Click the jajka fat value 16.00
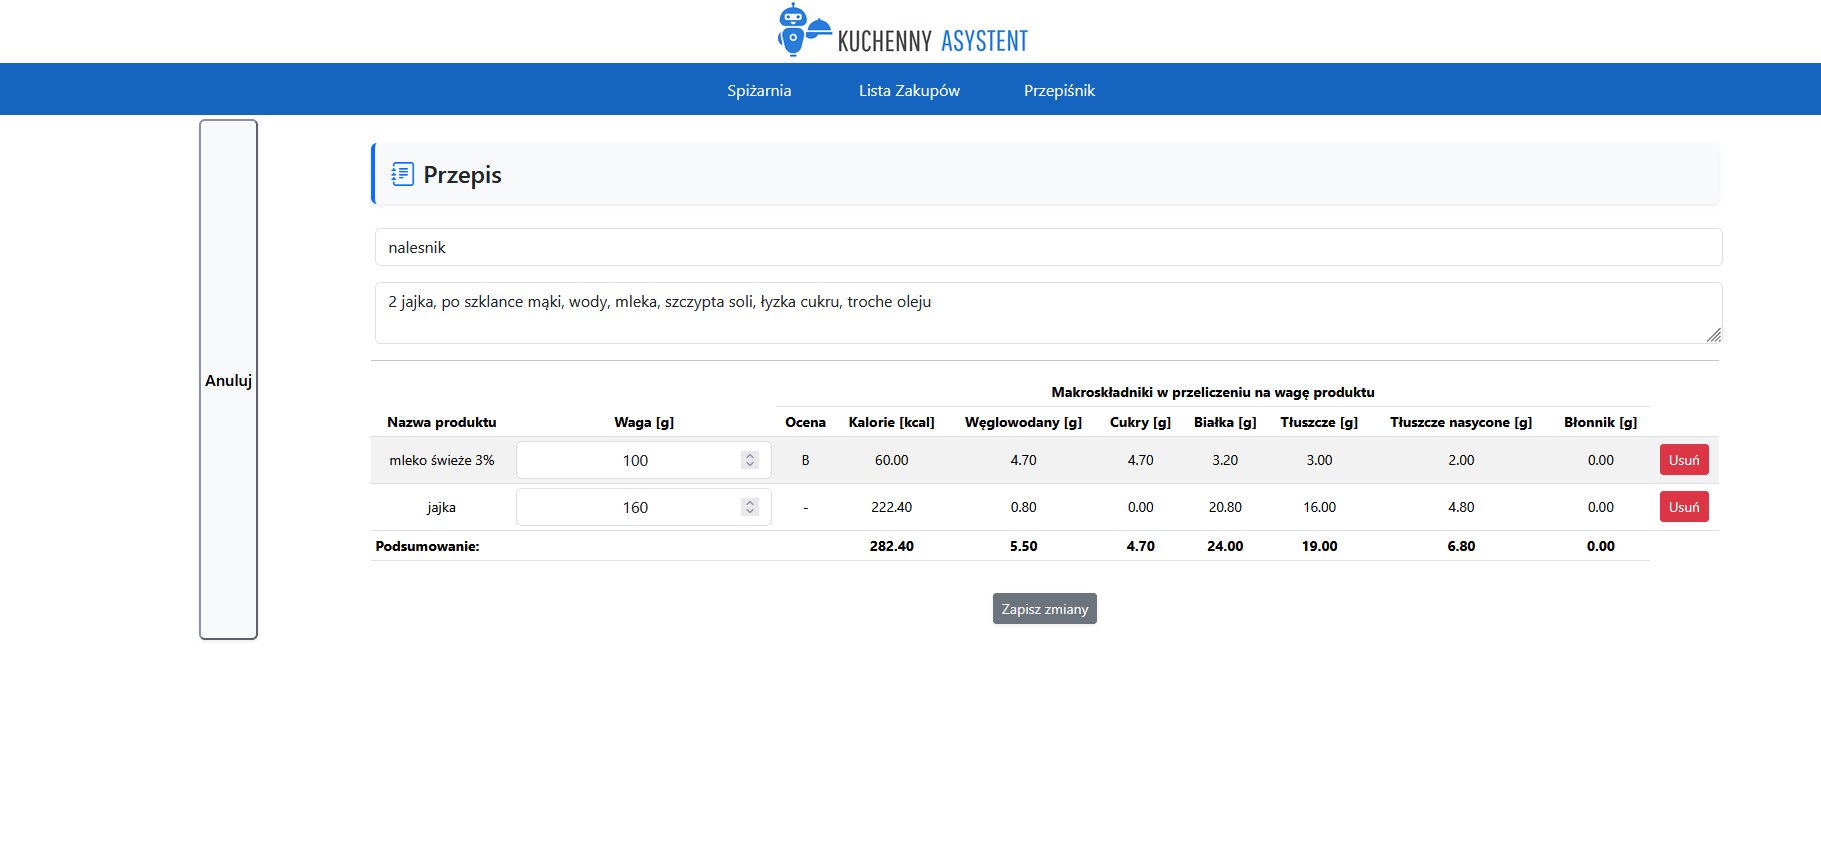The height and width of the screenshot is (868, 1821). coord(1319,507)
